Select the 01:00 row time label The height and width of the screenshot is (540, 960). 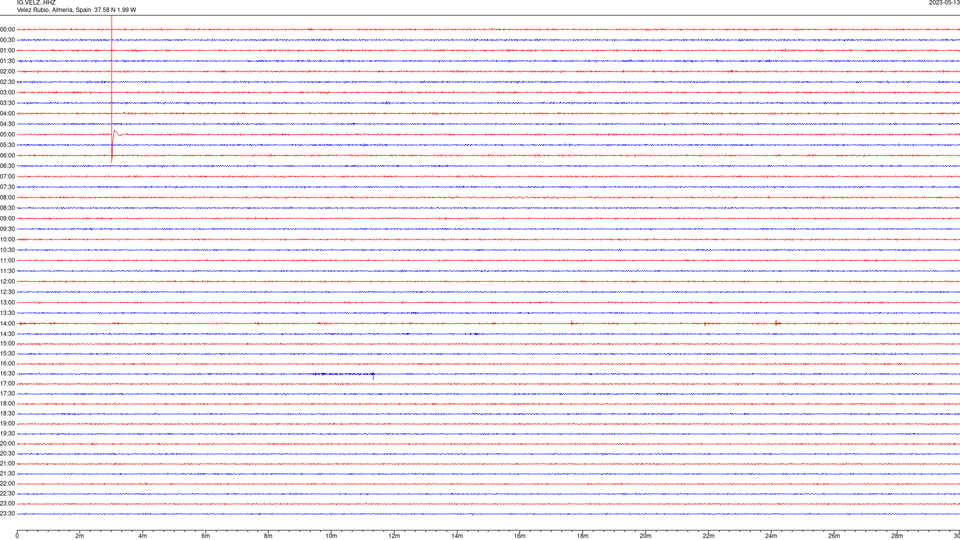coord(7,50)
